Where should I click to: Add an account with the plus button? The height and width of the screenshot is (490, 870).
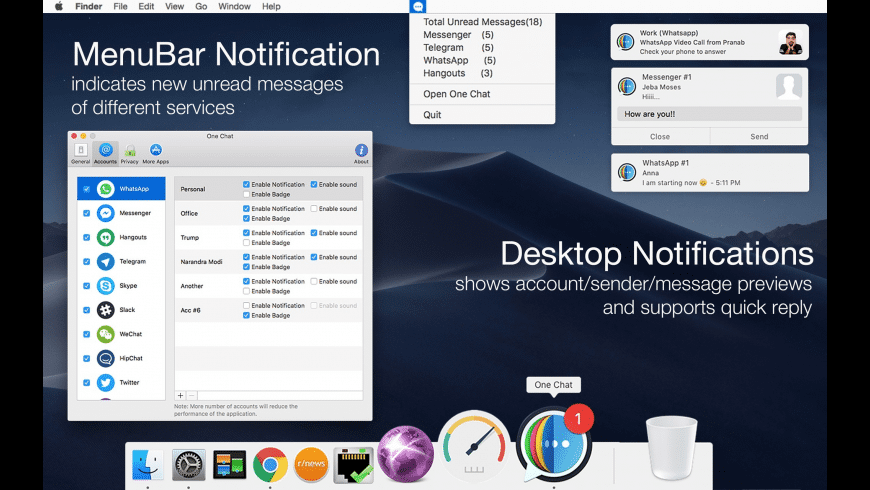(180, 396)
